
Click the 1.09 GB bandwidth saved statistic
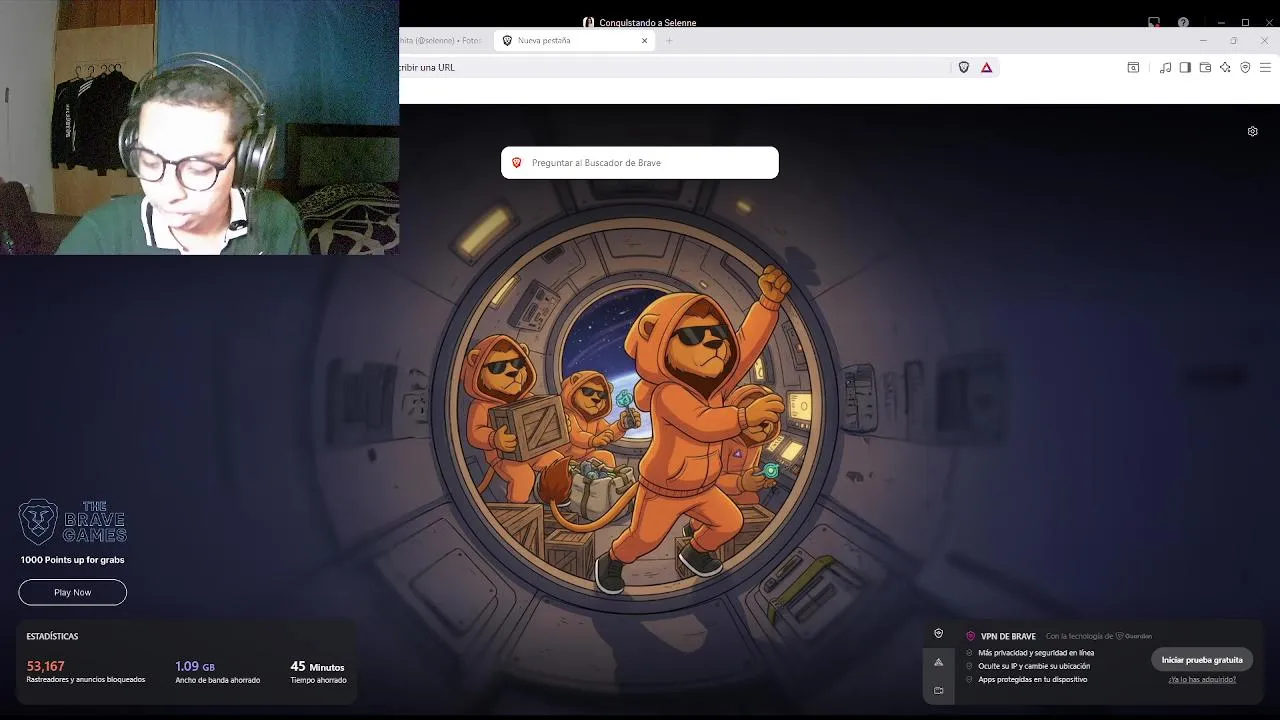click(x=217, y=672)
